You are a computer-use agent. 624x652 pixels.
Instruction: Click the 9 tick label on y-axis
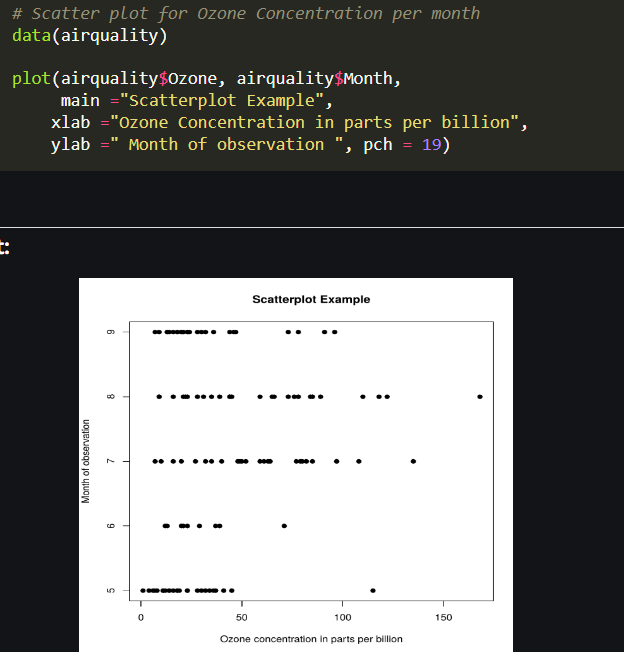pyautogui.click(x=111, y=332)
